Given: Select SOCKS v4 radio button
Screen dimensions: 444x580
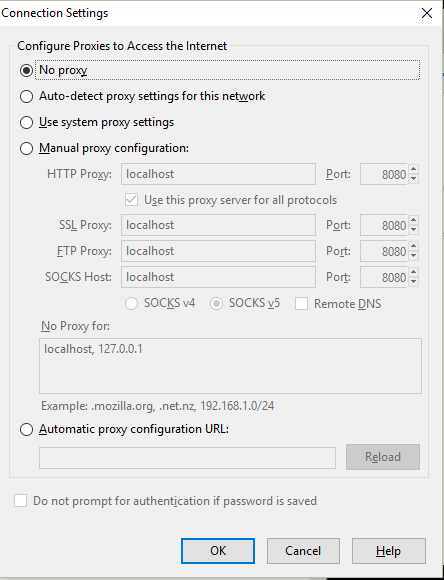Looking at the screenshot, I should point(131,304).
